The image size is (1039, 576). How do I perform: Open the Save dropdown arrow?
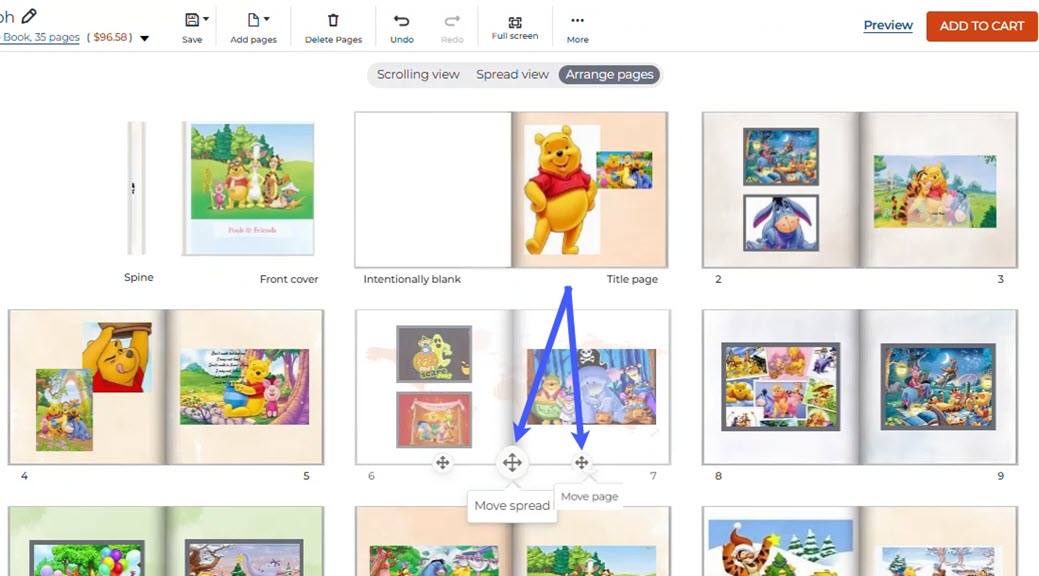pyautogui.click(x=206, y=19)
